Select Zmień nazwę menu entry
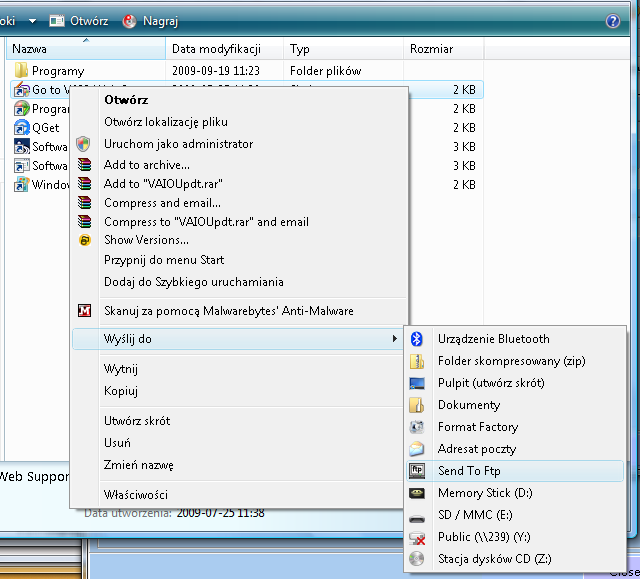Viewport: 640px width, 579px height. point(239,465)
